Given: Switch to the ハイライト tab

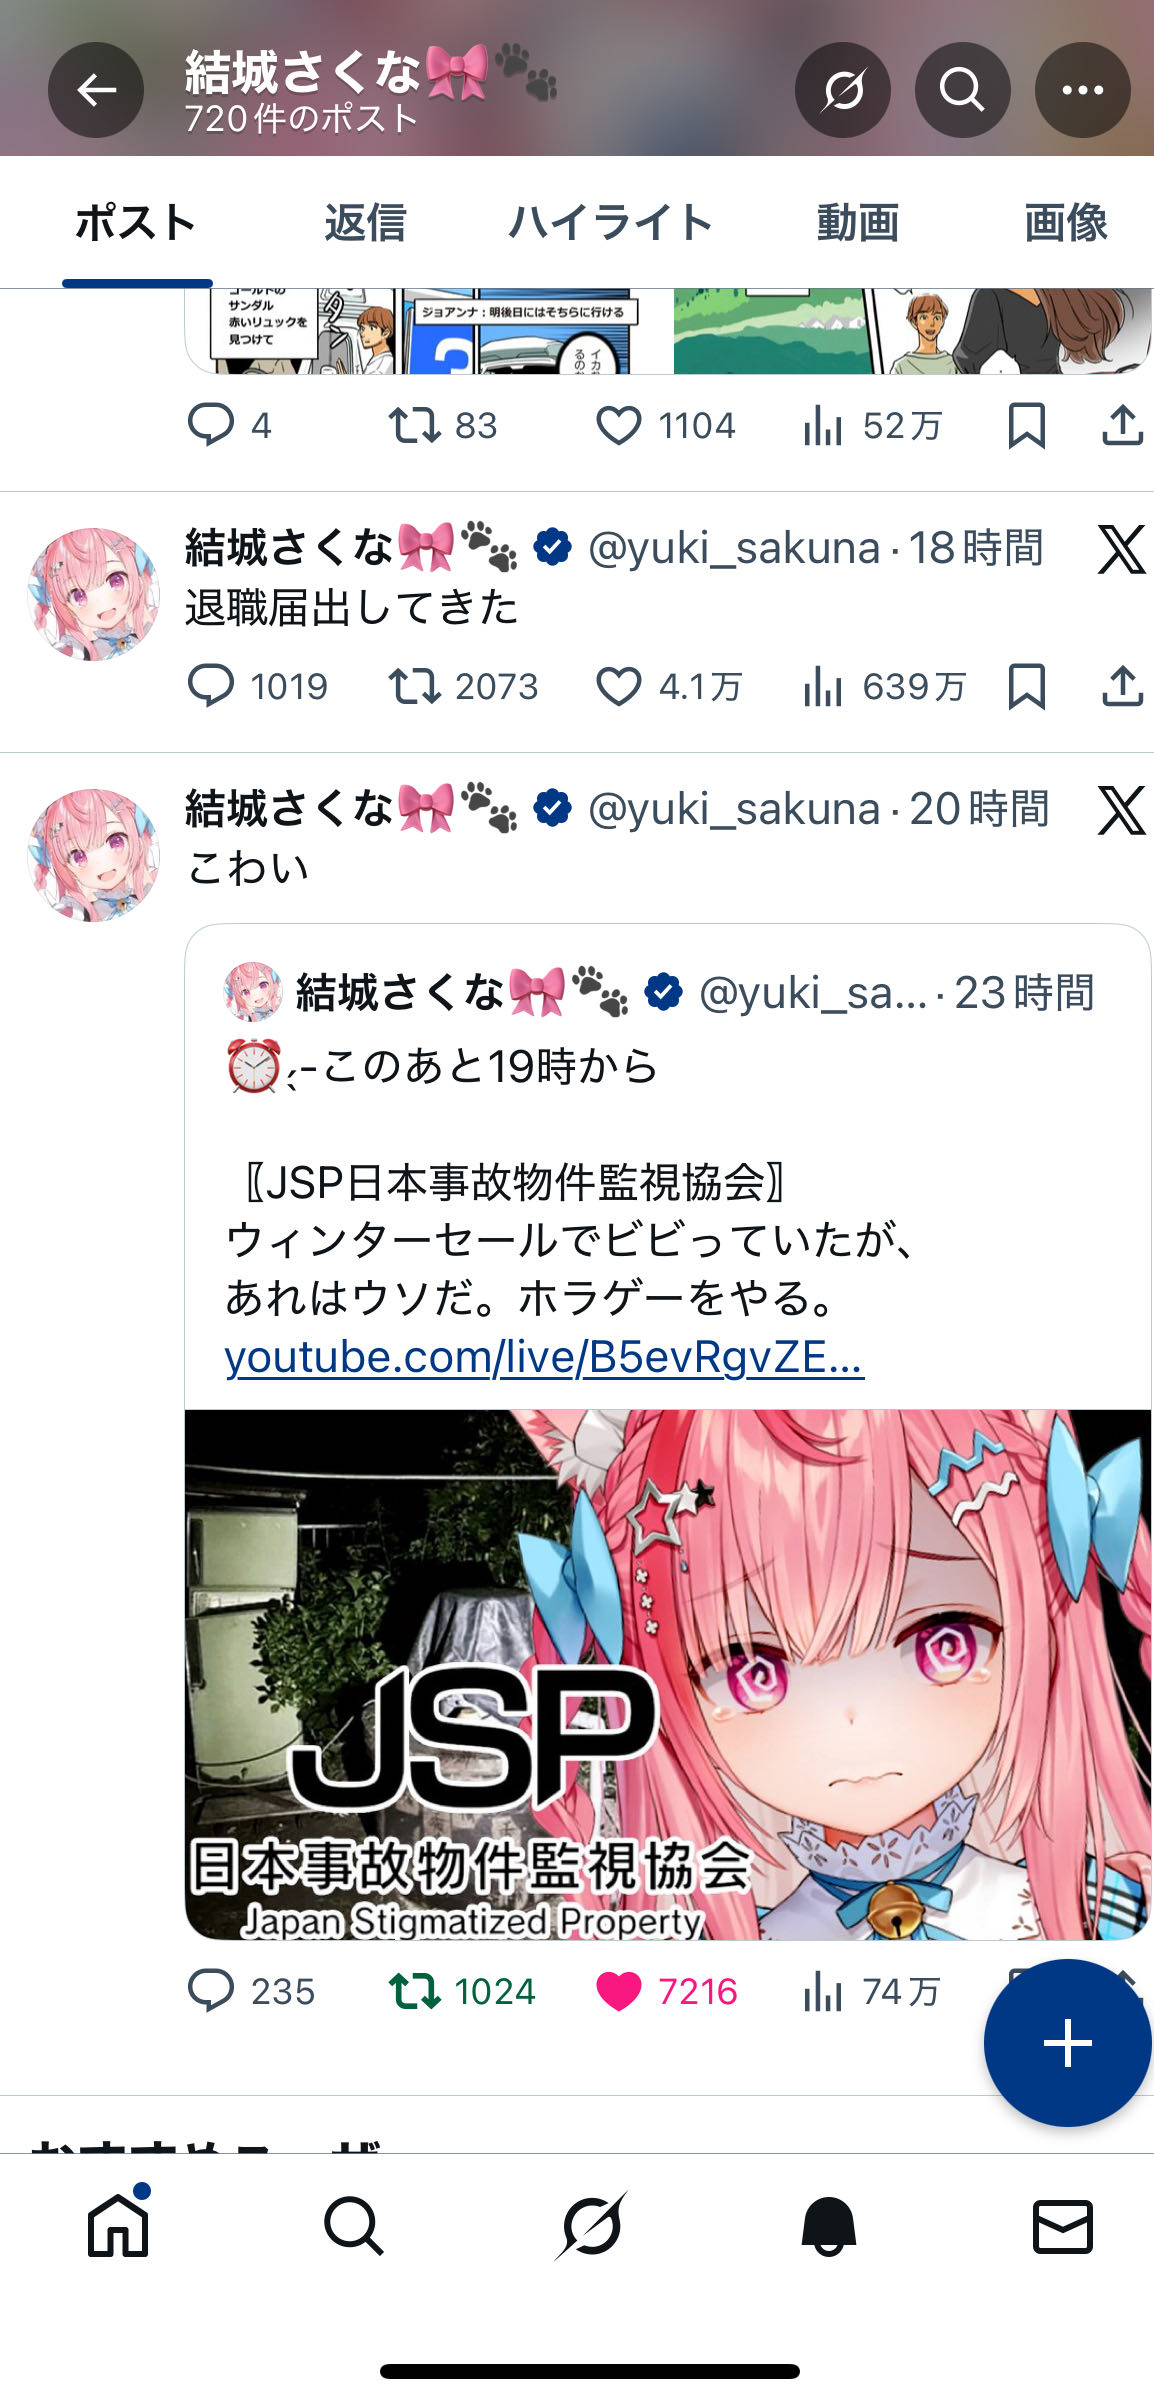Looking at the screenshot, I should pyautogui.click(x=610, y=222).
